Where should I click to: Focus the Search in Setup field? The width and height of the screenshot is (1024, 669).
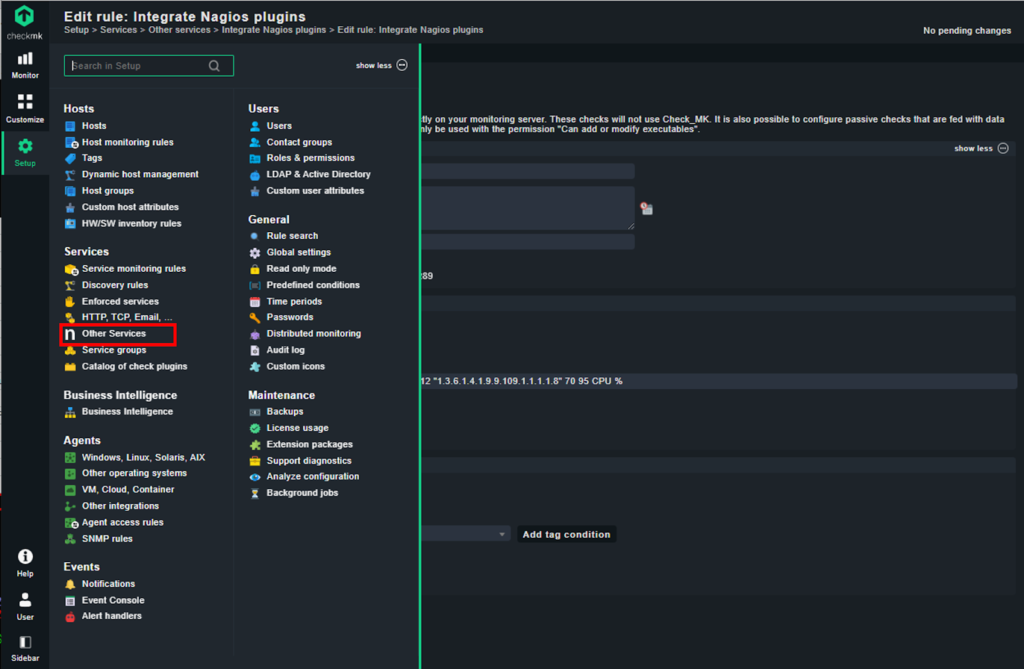[x=149, y=65]
